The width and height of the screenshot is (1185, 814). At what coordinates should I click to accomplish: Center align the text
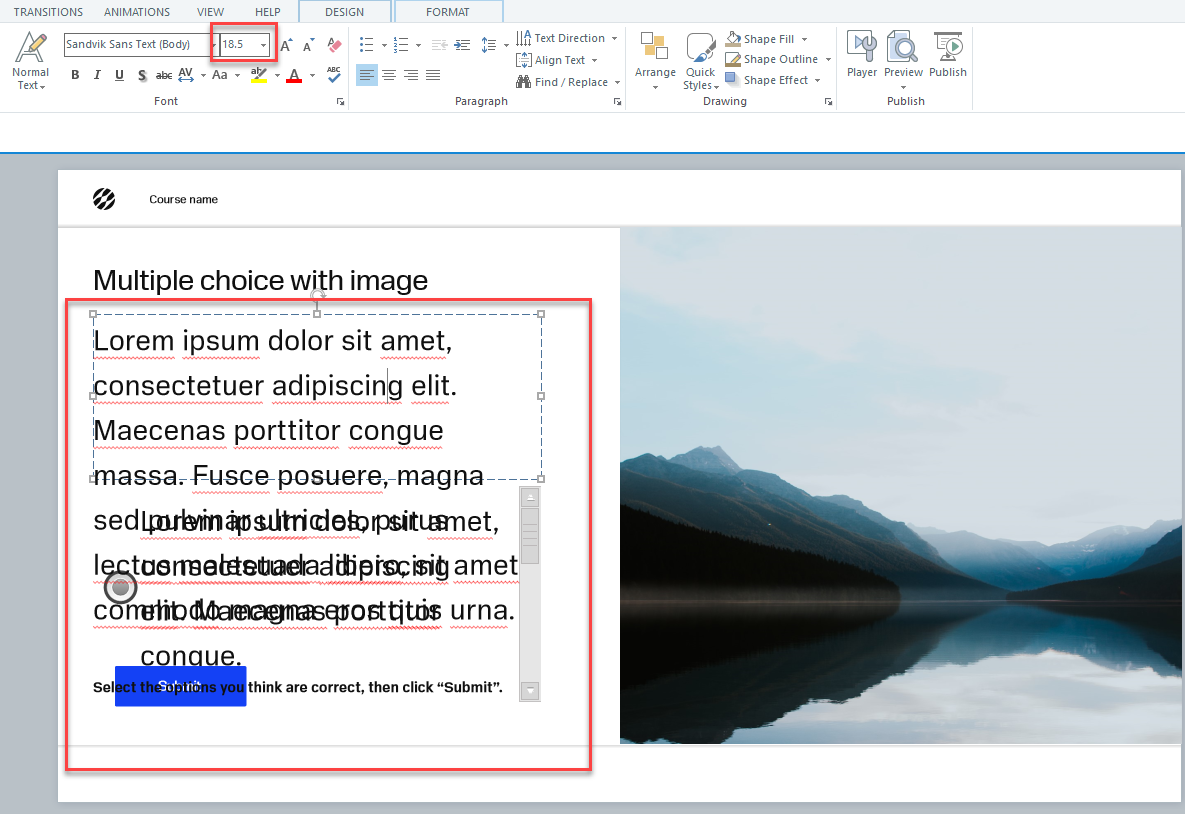pos(388,75)
